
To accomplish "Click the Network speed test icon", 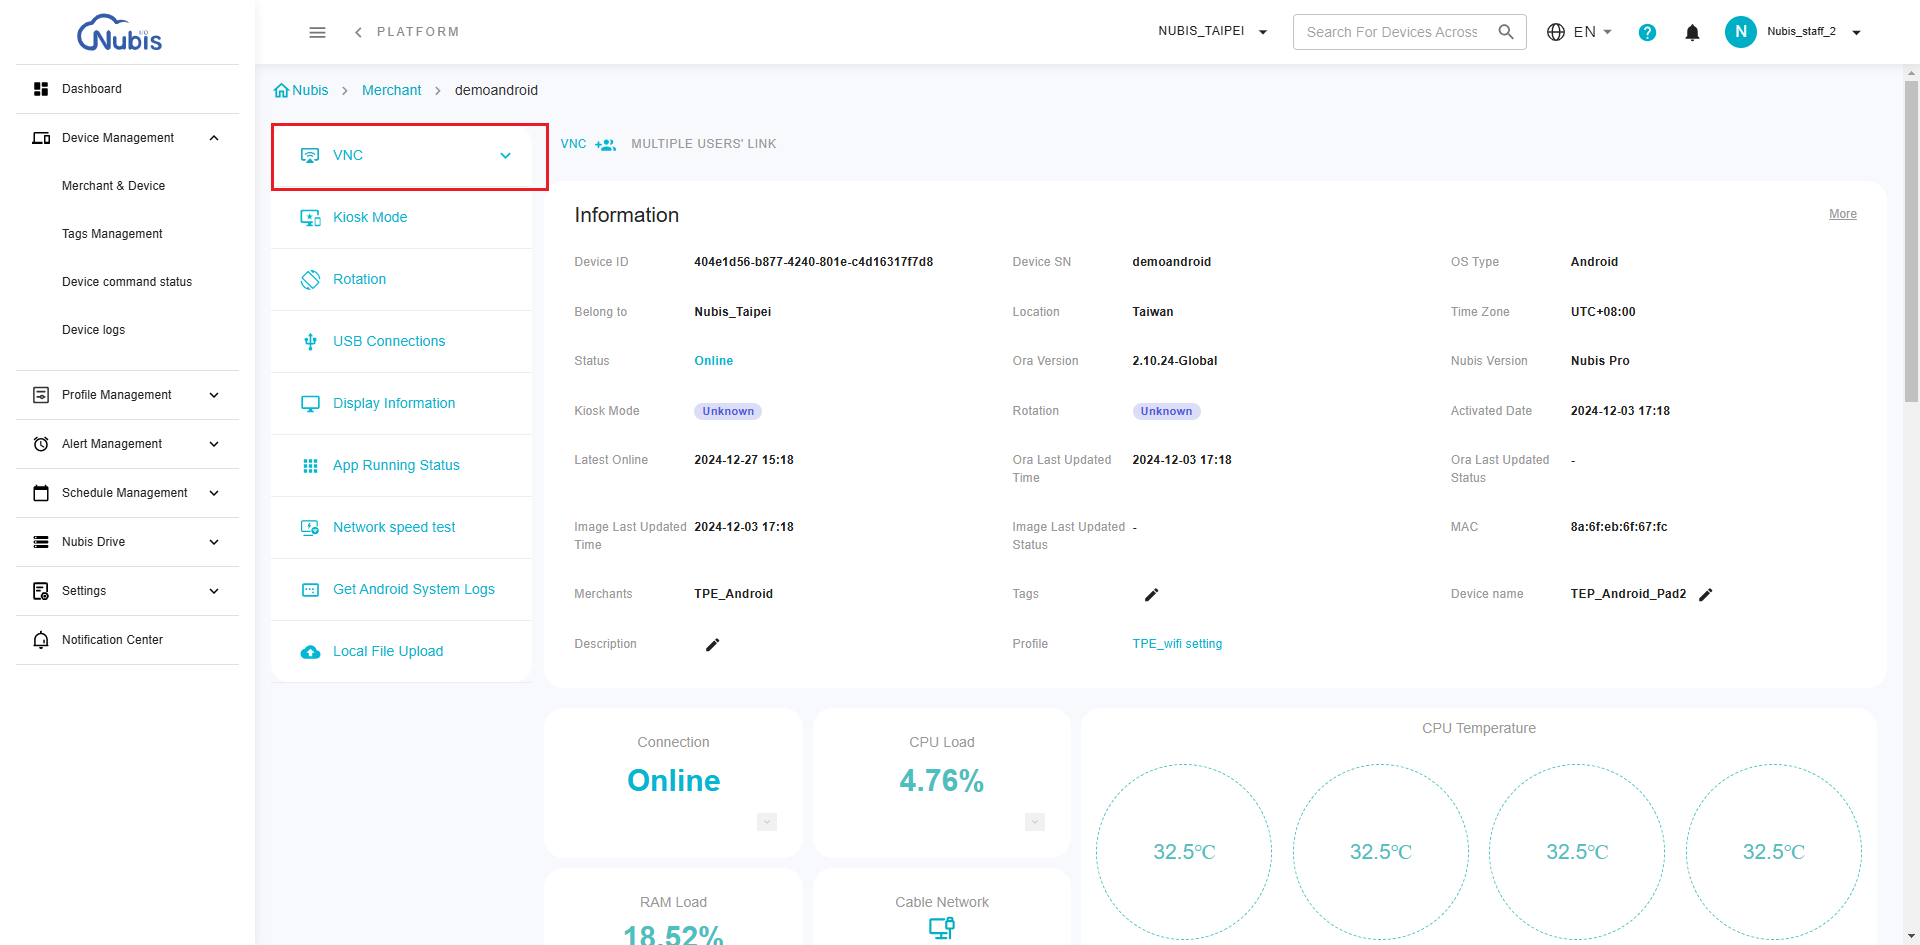I will (x=310, y=527).
